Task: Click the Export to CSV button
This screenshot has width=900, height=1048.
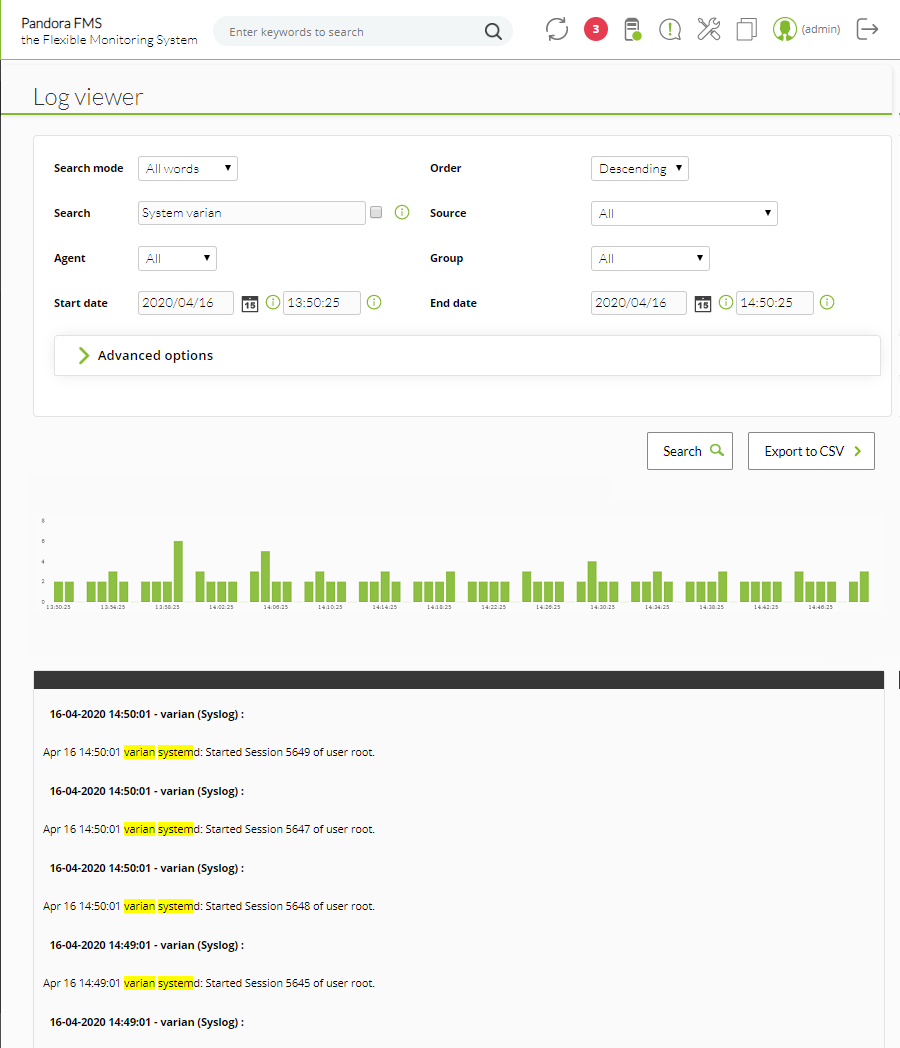Action: click(811, 451)
